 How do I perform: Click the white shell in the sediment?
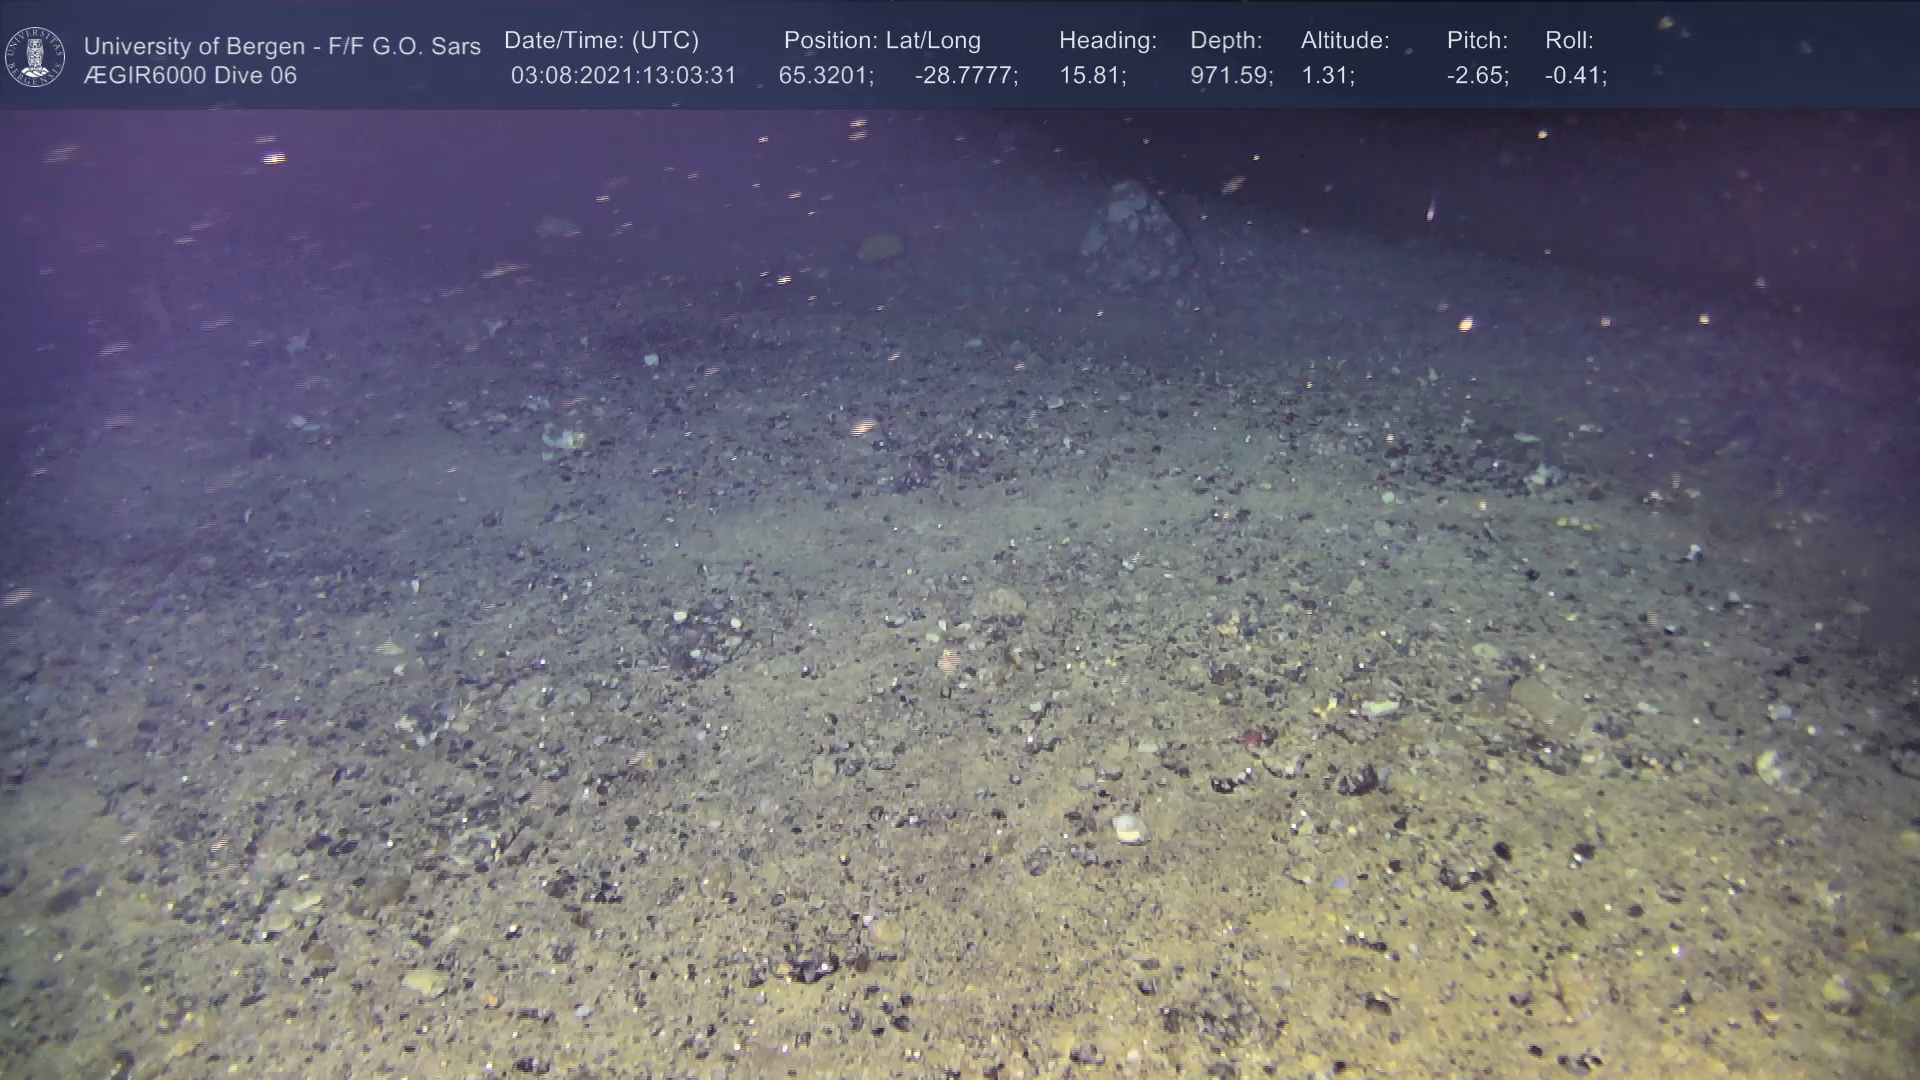click(1128, 828)
